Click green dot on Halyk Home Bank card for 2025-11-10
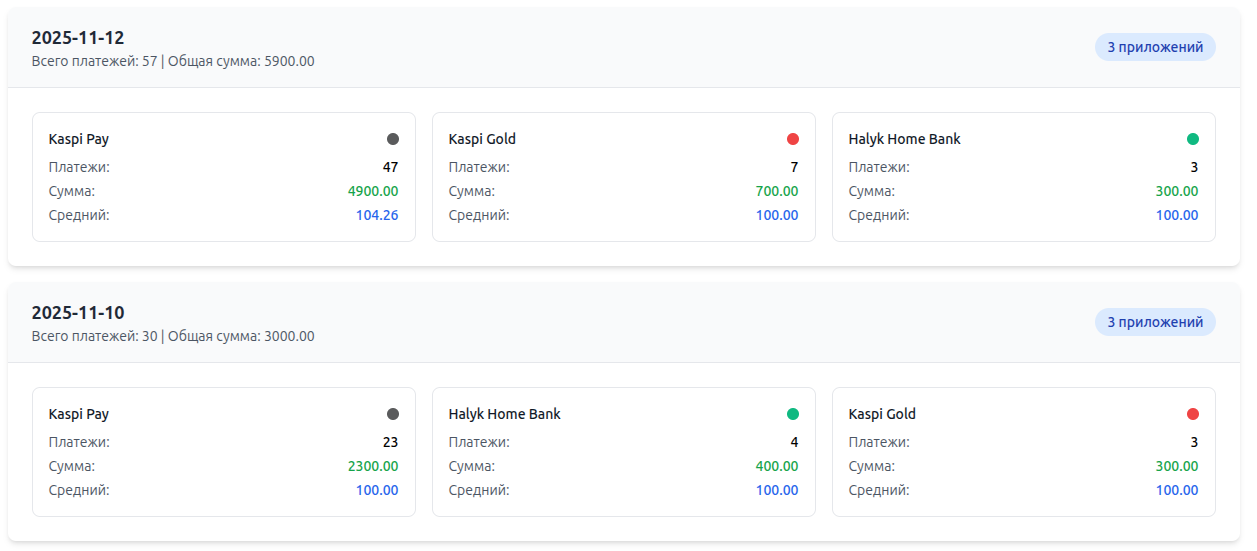 pos(793,415)
